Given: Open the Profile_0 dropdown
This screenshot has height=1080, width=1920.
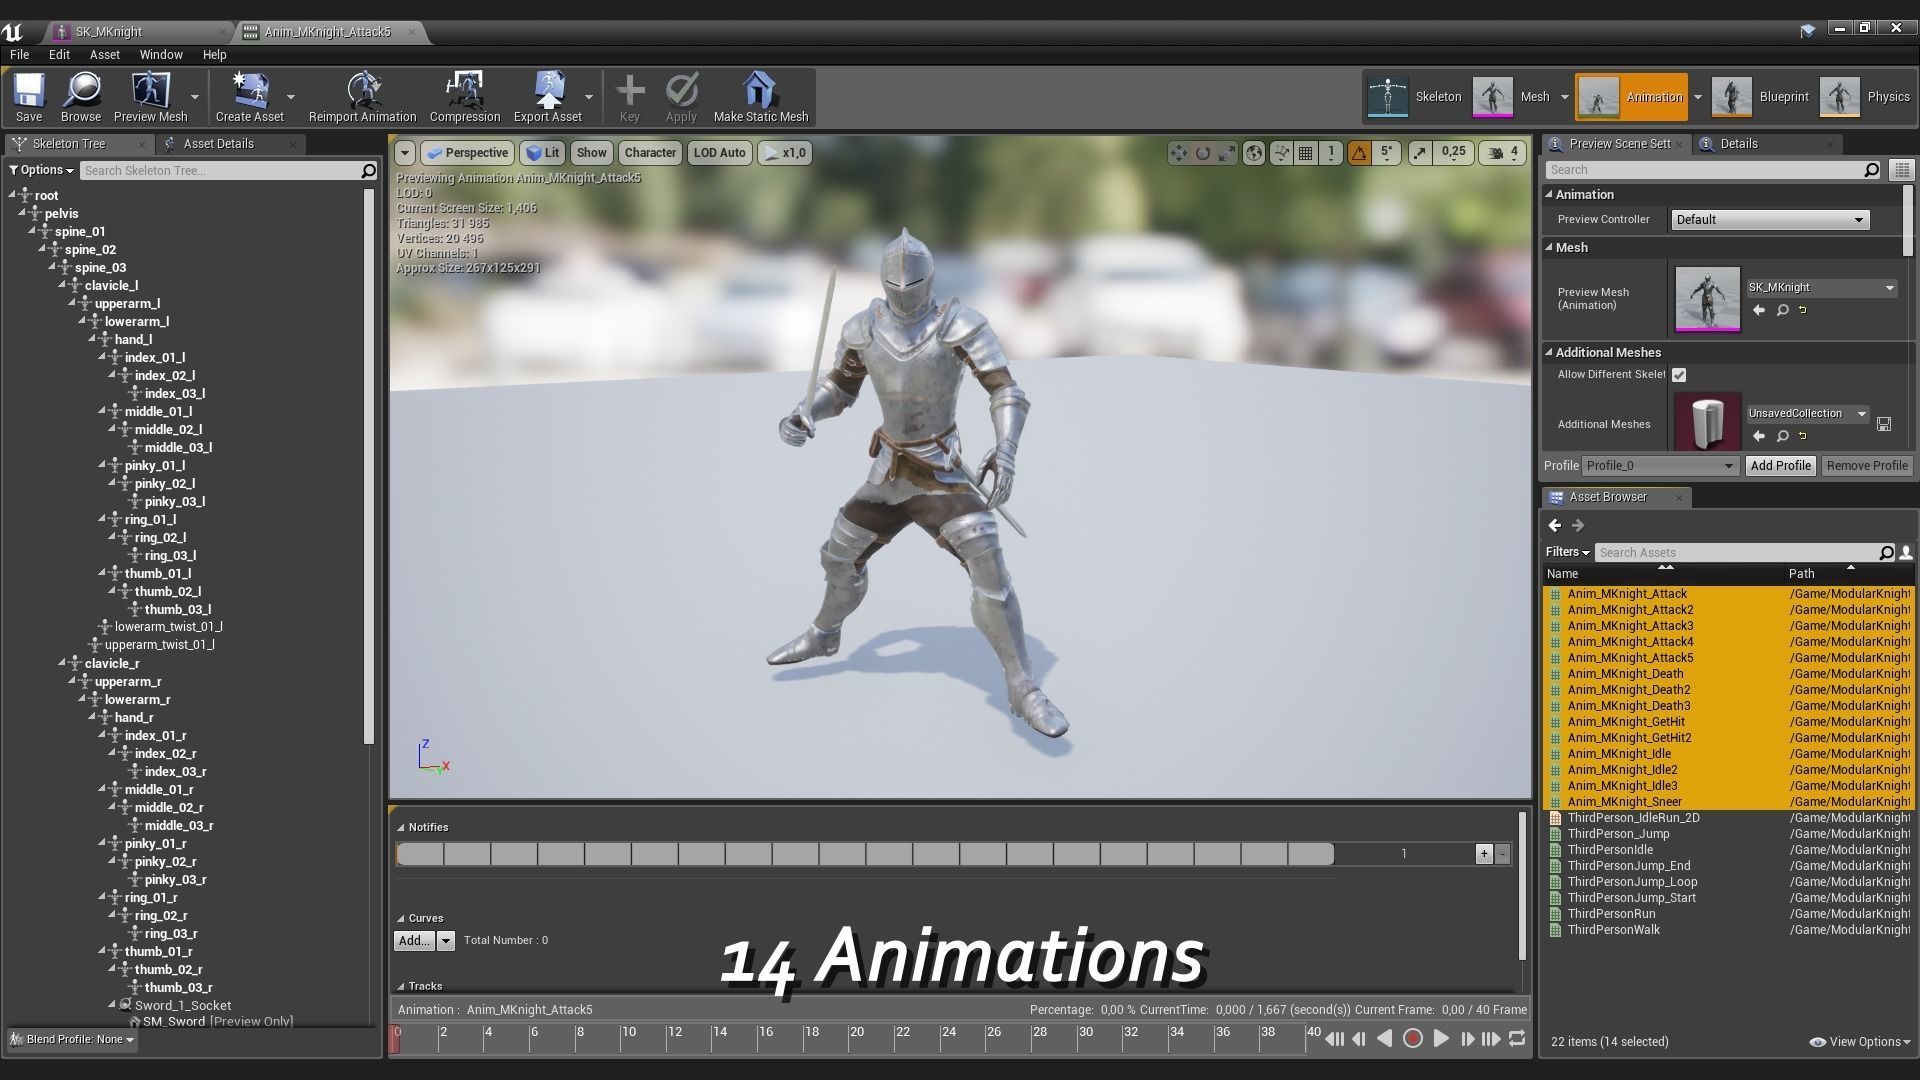Looking at the screenshot, I should pyautogui.click(x=1660, y=466).
